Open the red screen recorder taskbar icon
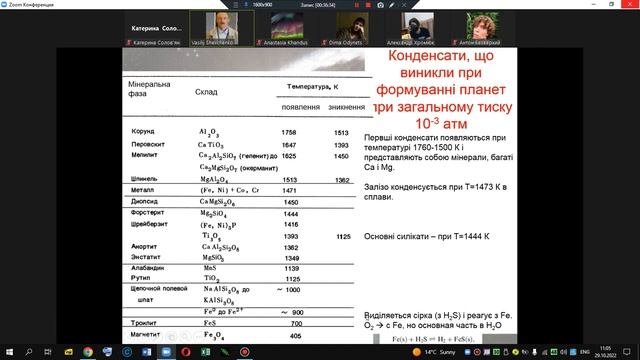The width and height of the screenshot is (640, 360). (244, 352)
